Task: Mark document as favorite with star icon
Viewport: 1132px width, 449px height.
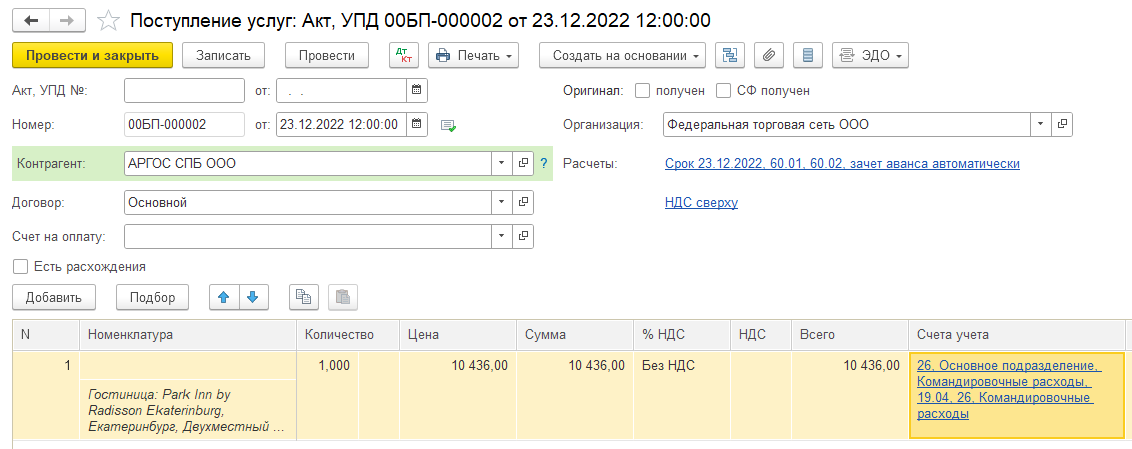Action: click(108, 20)
